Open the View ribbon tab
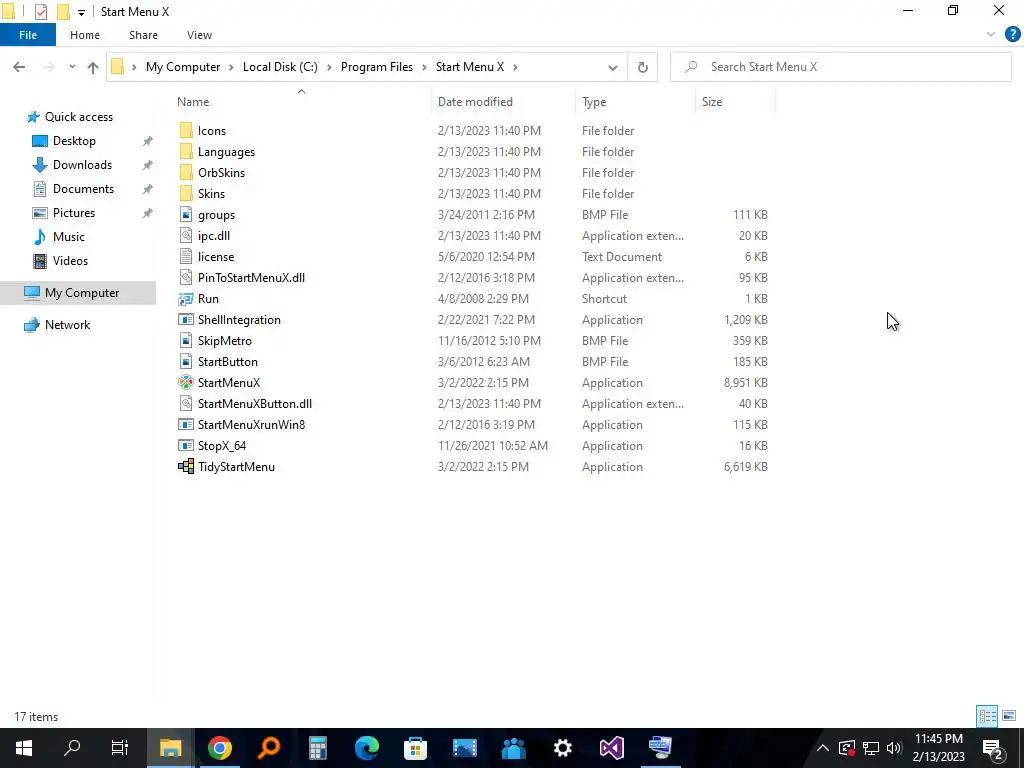Viewport: 1024px width, 768px height. click(x=199, y=35)
